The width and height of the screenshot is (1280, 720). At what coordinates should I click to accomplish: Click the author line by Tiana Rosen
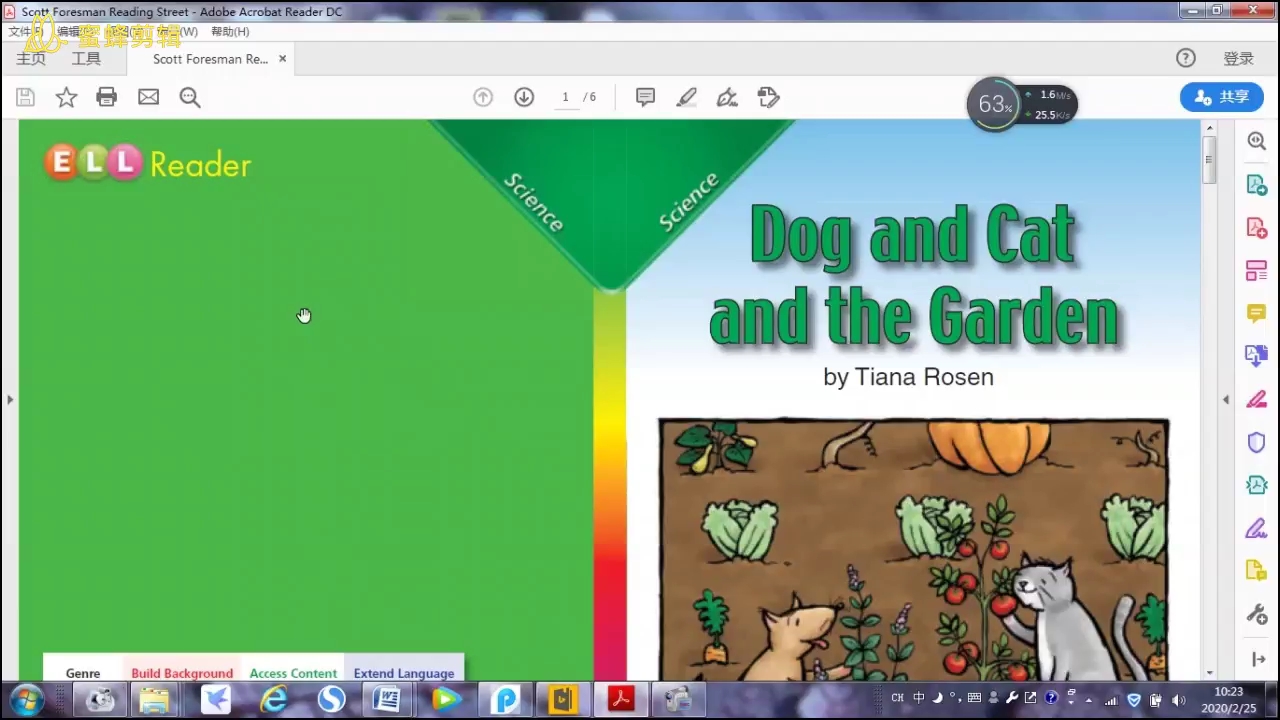[x=908, y=377]
